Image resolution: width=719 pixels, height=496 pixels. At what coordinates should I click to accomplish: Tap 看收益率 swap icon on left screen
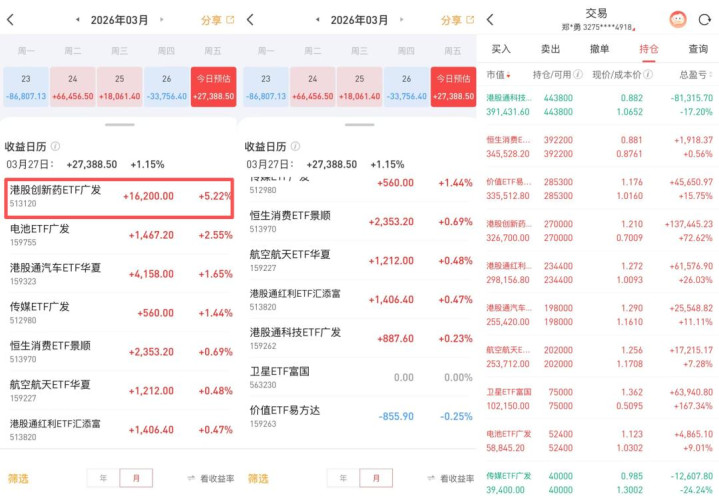[191, 479]
